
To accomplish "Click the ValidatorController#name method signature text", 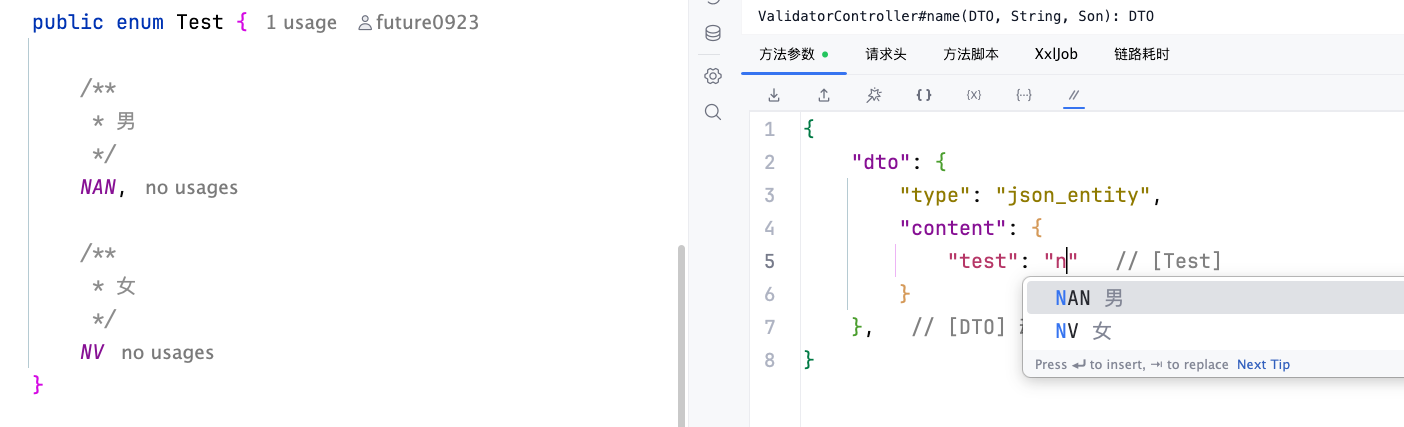I will click(x=958, y=16).
